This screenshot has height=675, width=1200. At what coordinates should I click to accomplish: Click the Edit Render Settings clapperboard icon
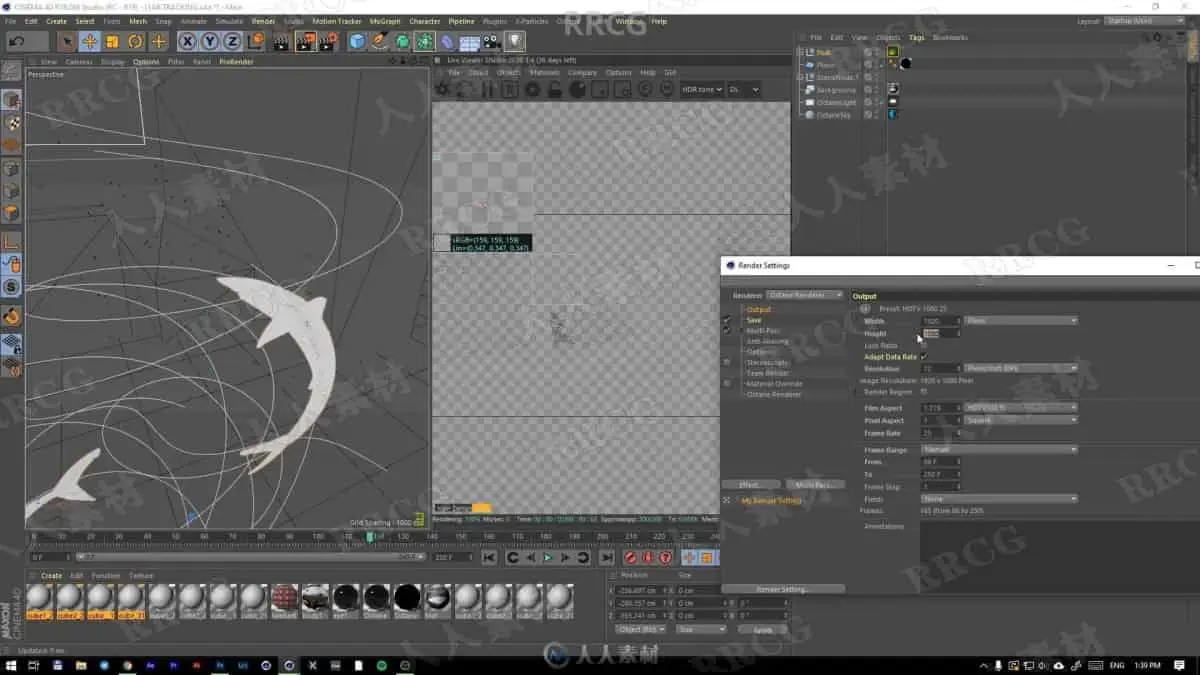point(328,41)
